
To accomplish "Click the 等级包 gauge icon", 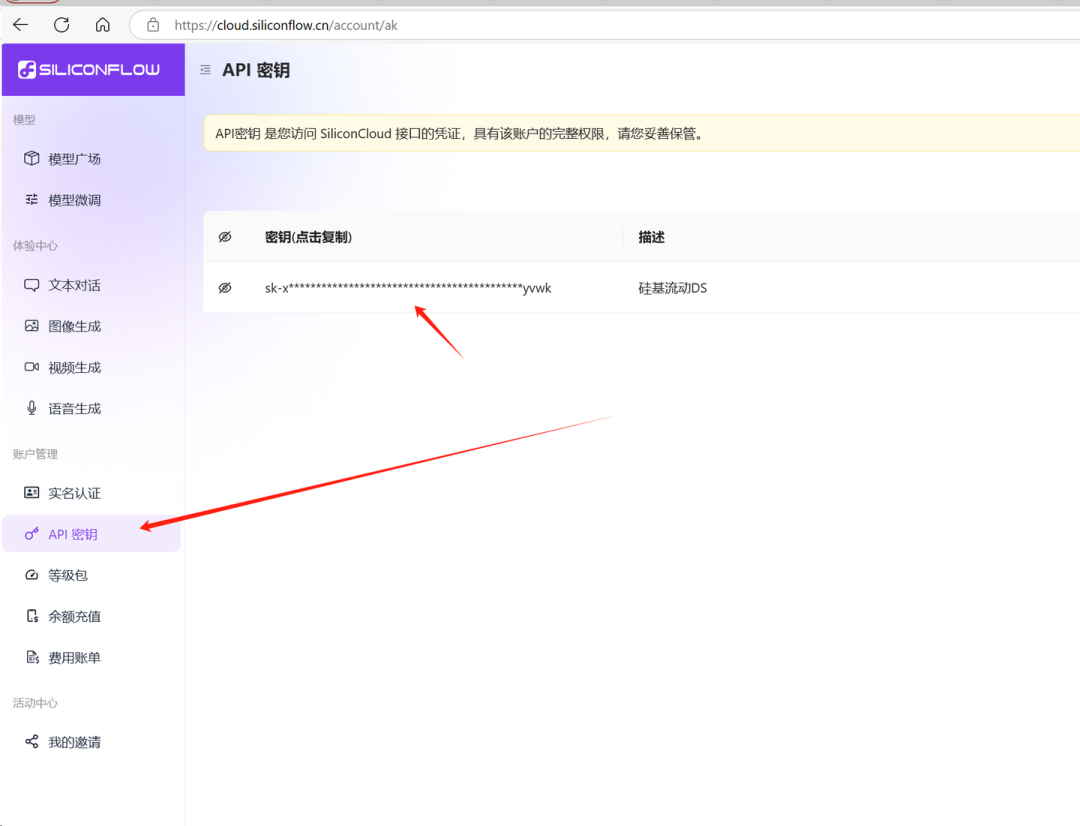I will coord(32,575).
